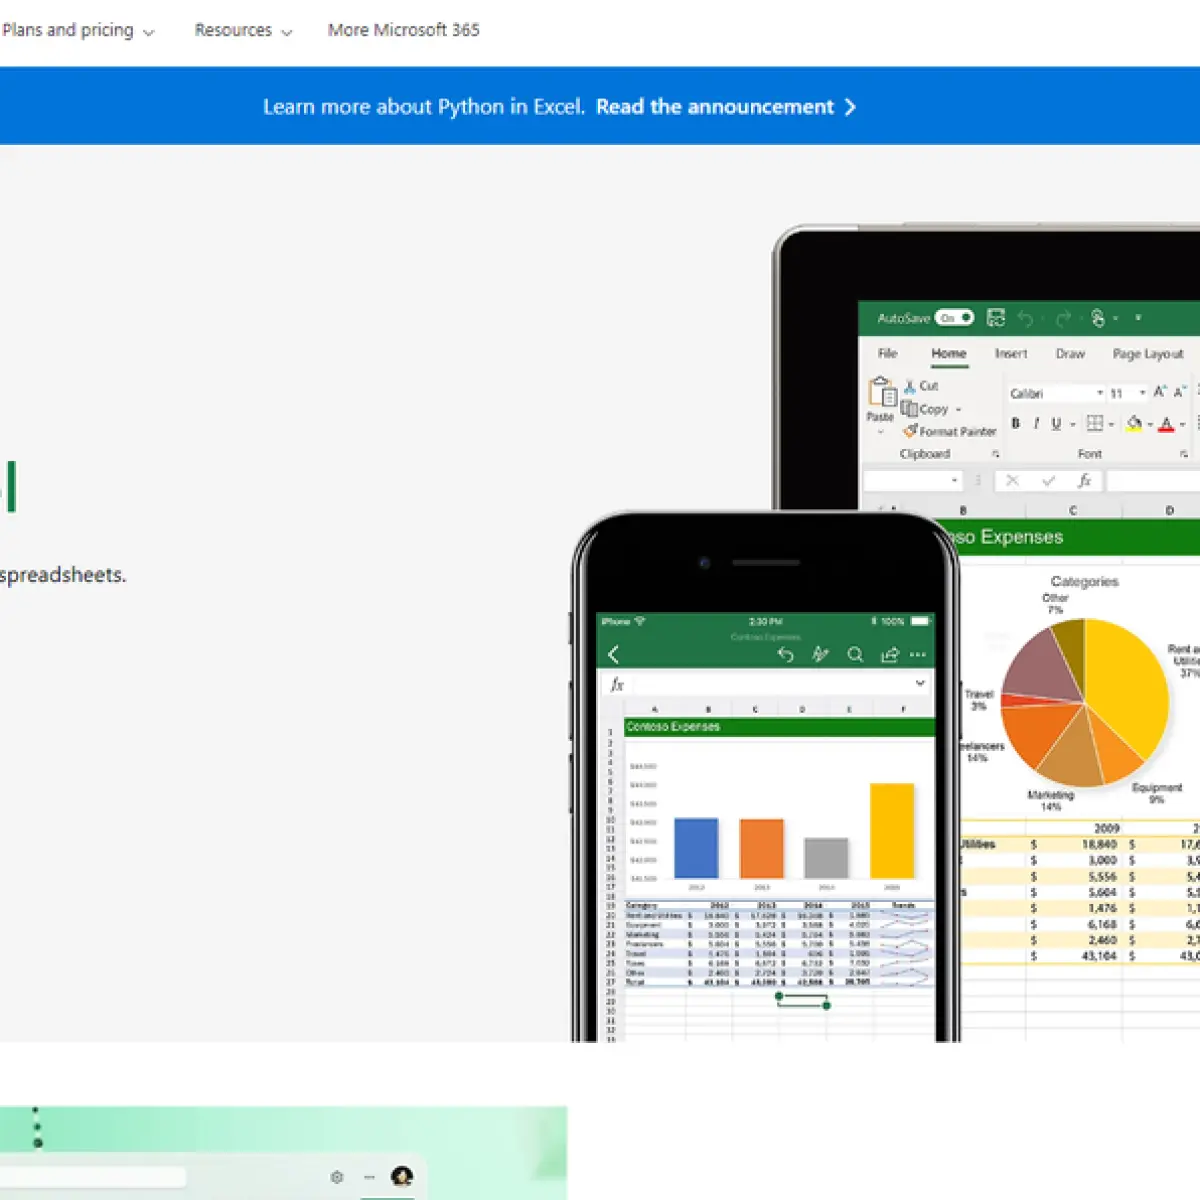Viewport: 1200px width, 1200px height.
Task: Toggle Italic formatting in Font group
Action: (1036, 423)
